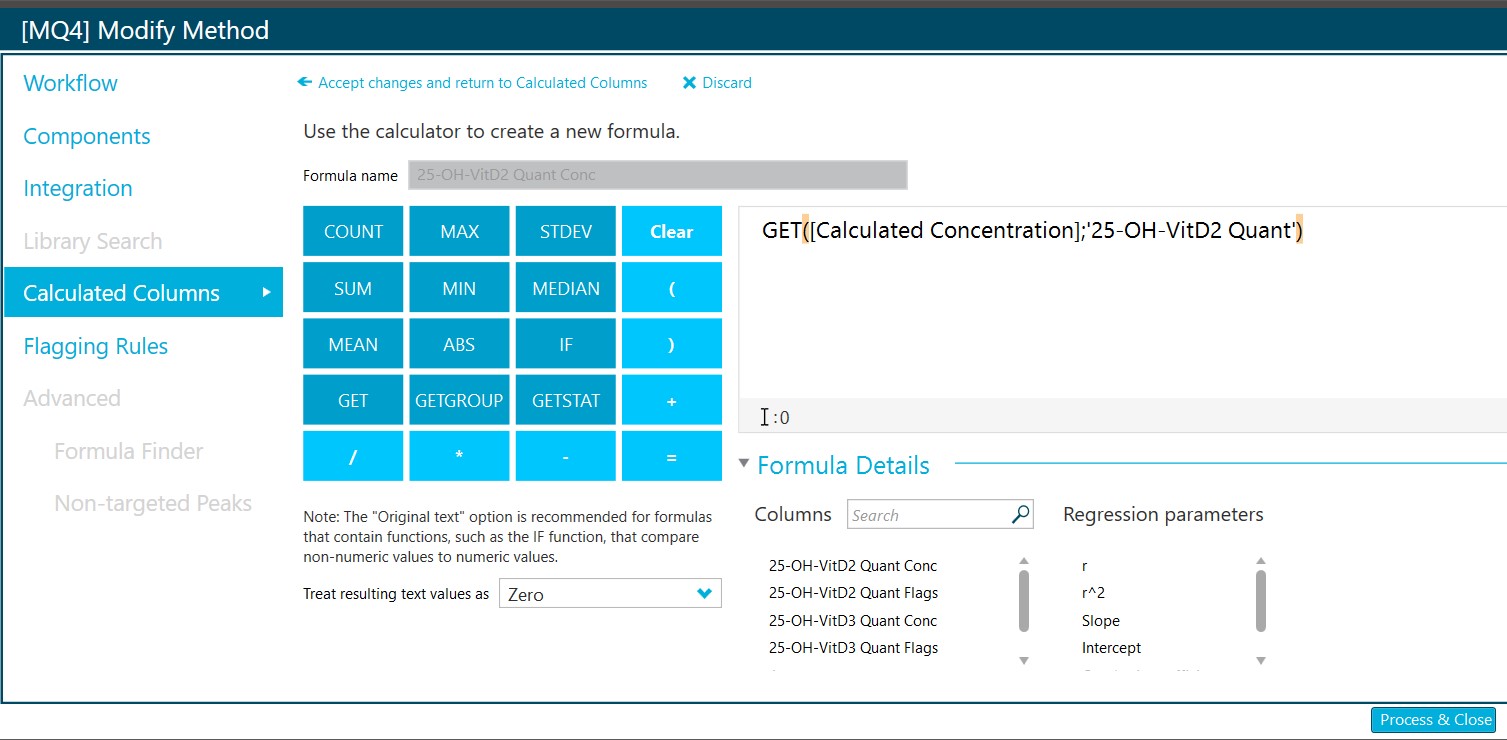Viewport: 1507px width, 740px height.
Task: Insert an opening parenthesis
Action: point(672,288)
